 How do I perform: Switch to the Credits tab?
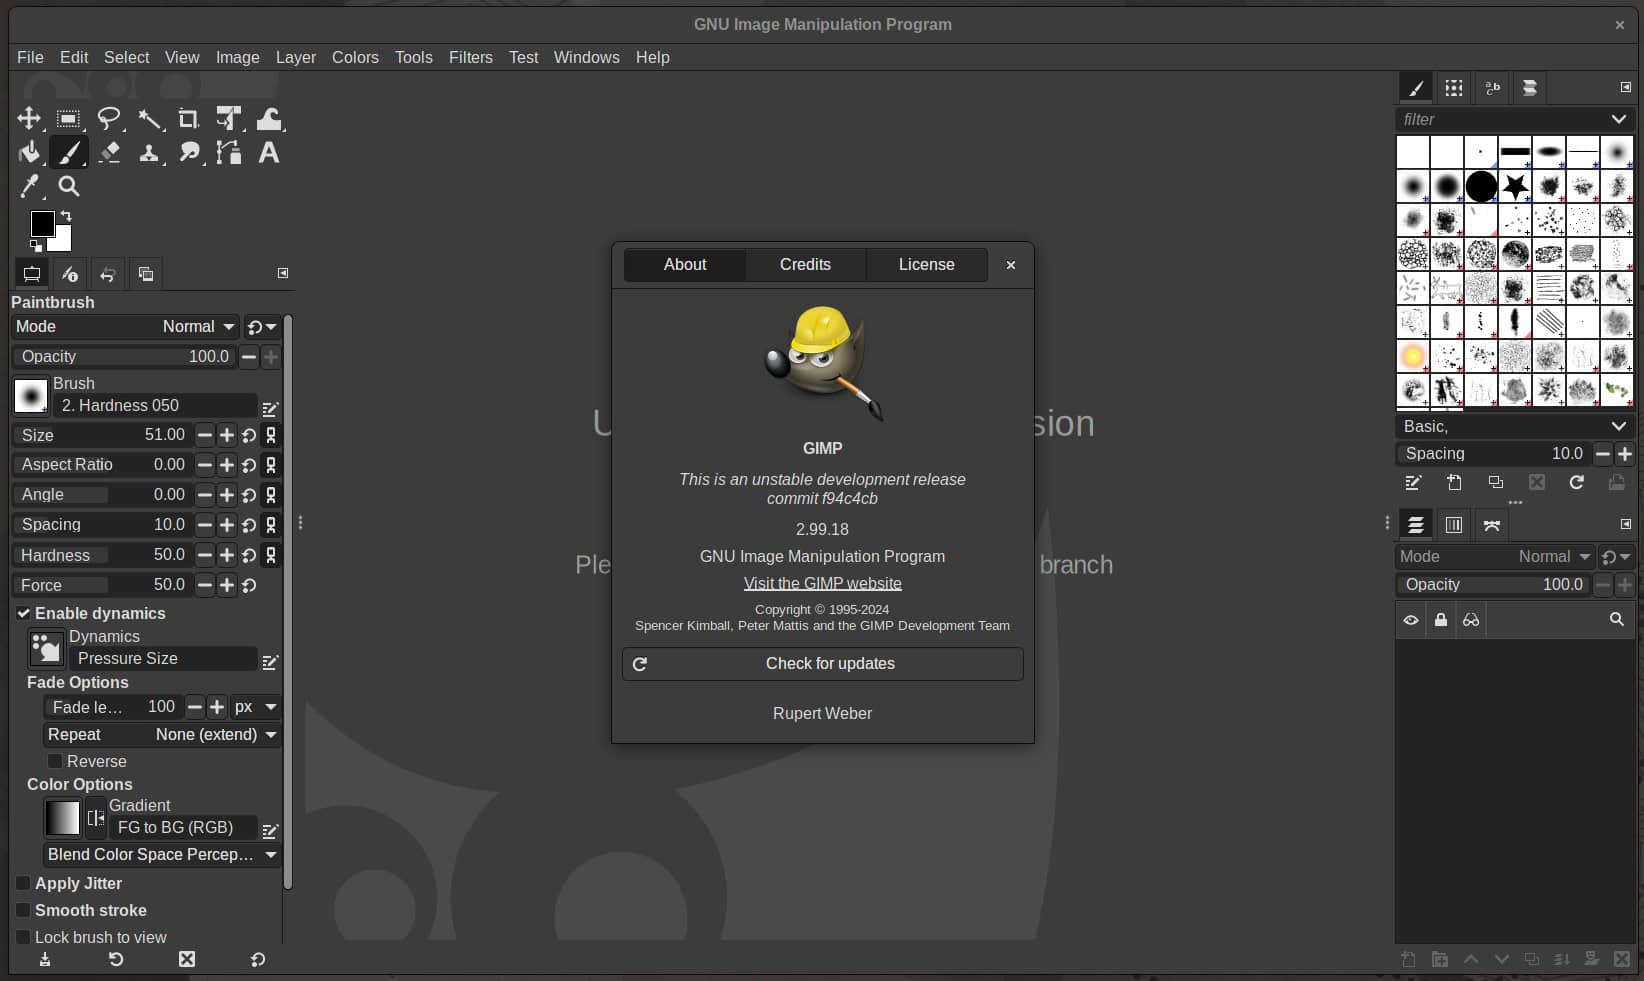point(805,265)
